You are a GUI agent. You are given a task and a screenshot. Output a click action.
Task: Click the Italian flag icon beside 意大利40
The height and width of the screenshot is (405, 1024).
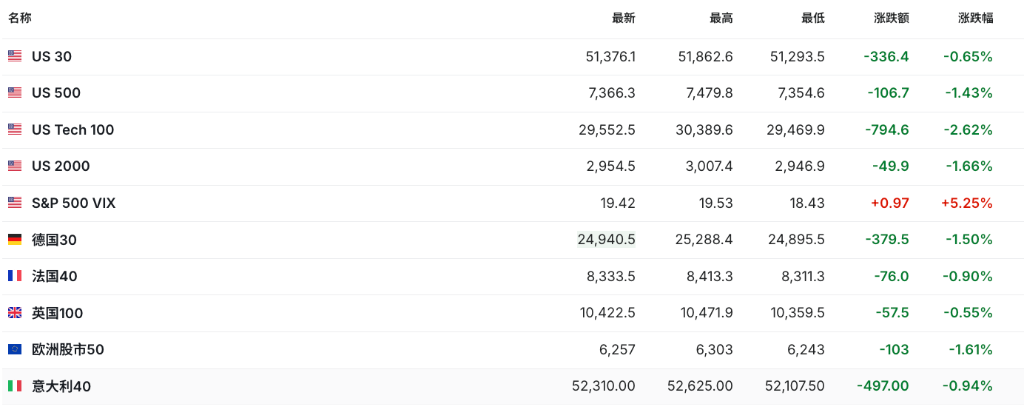(x=14, y=386)
